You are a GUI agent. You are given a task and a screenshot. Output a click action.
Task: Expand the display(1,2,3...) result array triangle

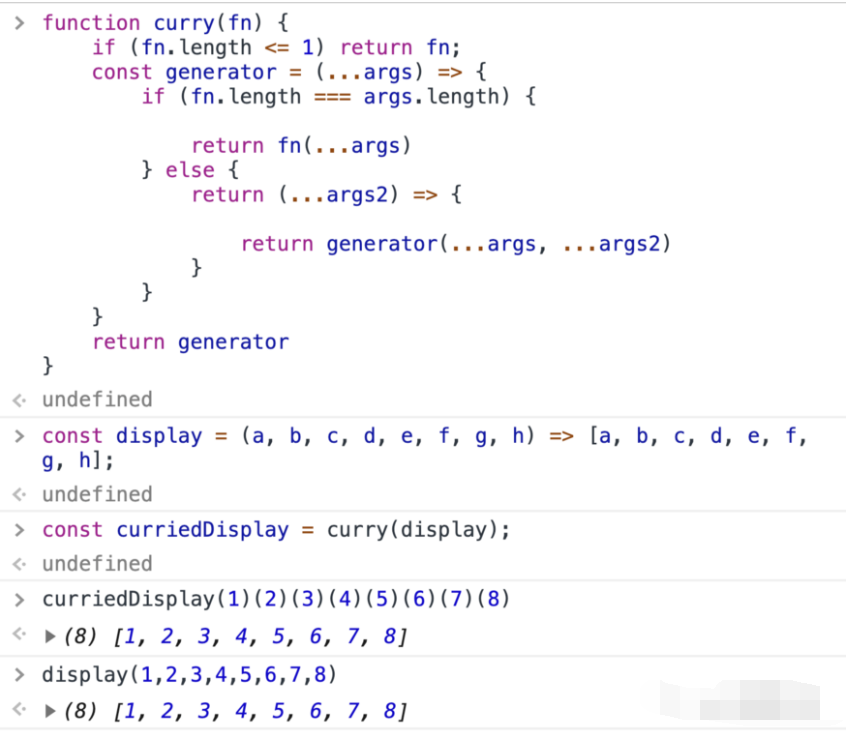click(50, 711)
